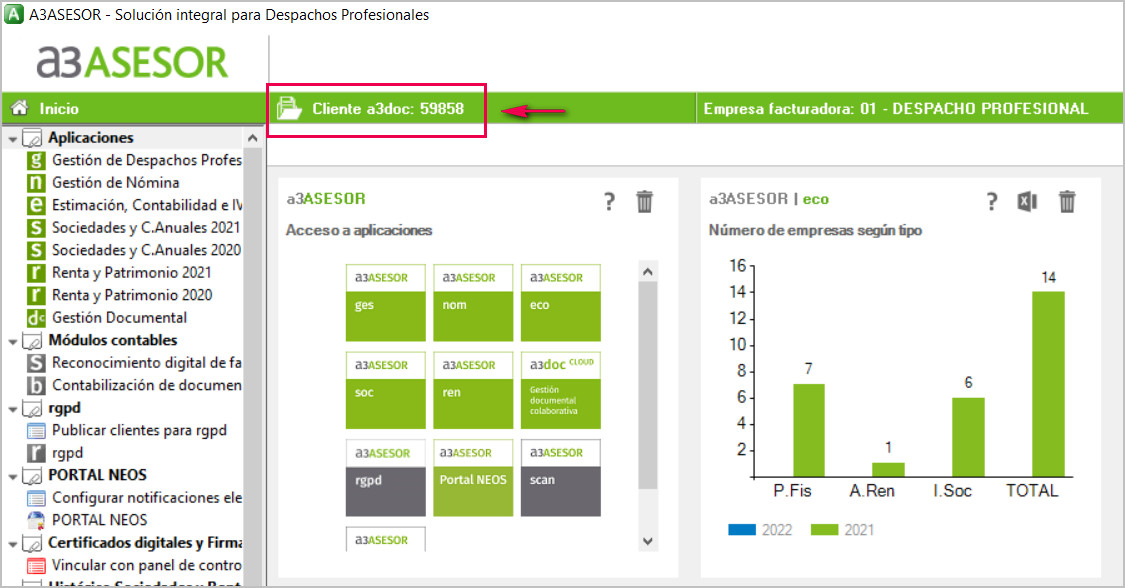1125x588 pixels.
Task: Click the Gestión de Nómina 'n' icon
Action: 36,183
